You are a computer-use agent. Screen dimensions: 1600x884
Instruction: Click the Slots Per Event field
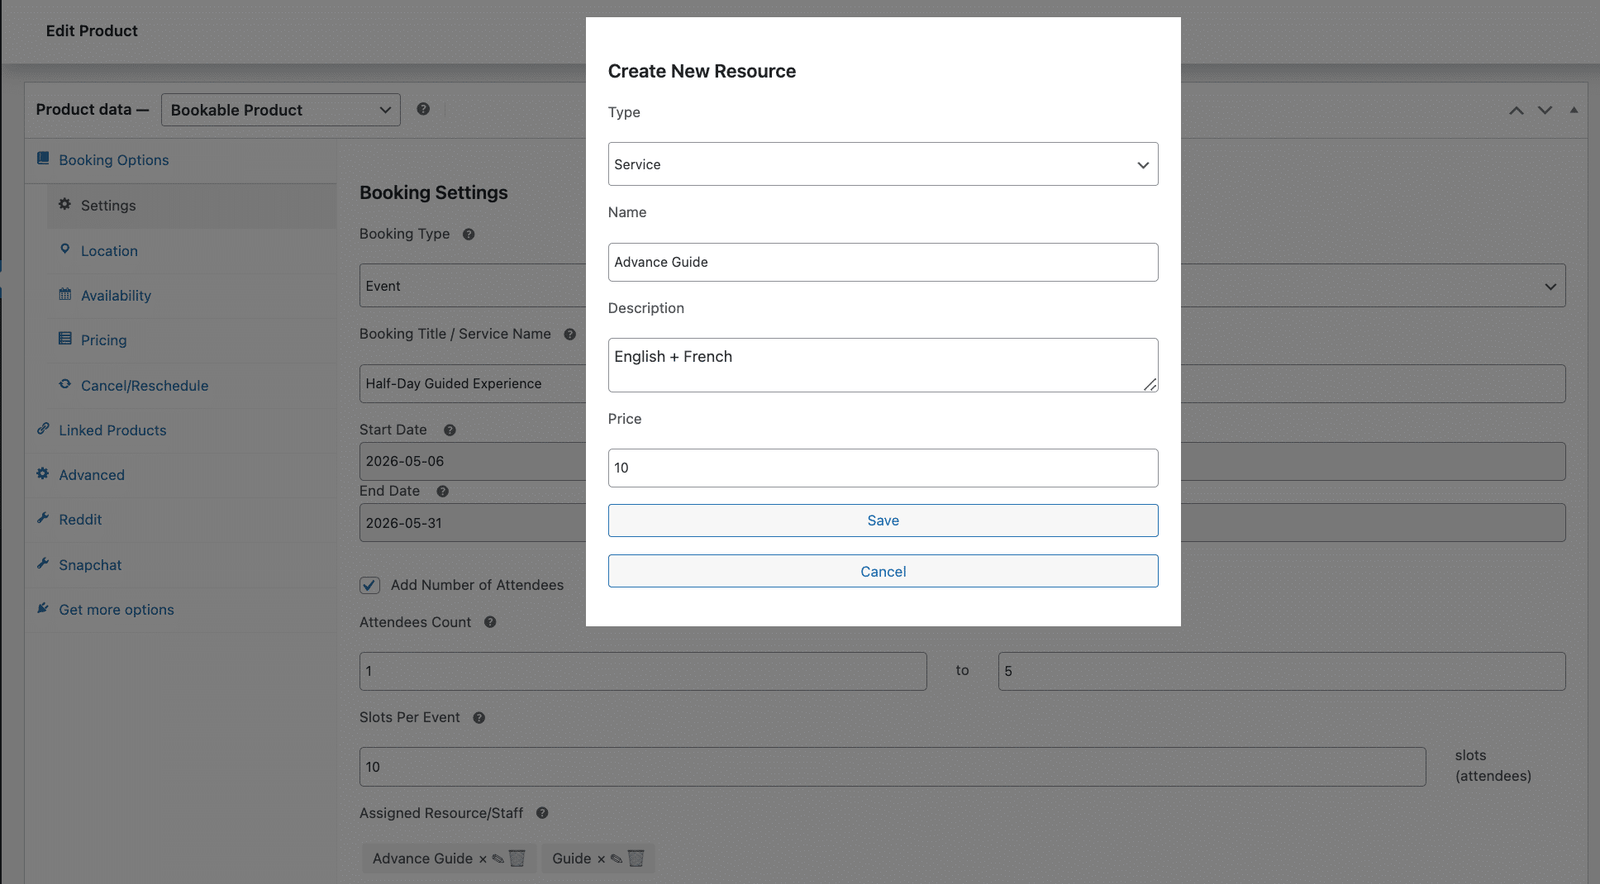893,767
